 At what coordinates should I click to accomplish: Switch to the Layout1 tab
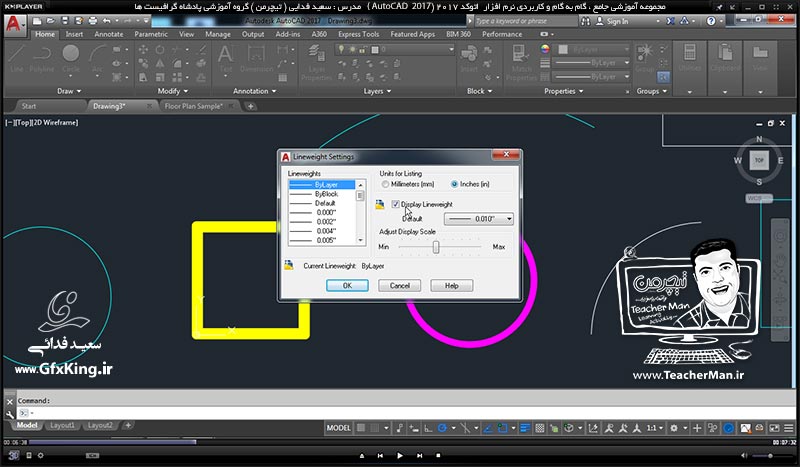62,425
